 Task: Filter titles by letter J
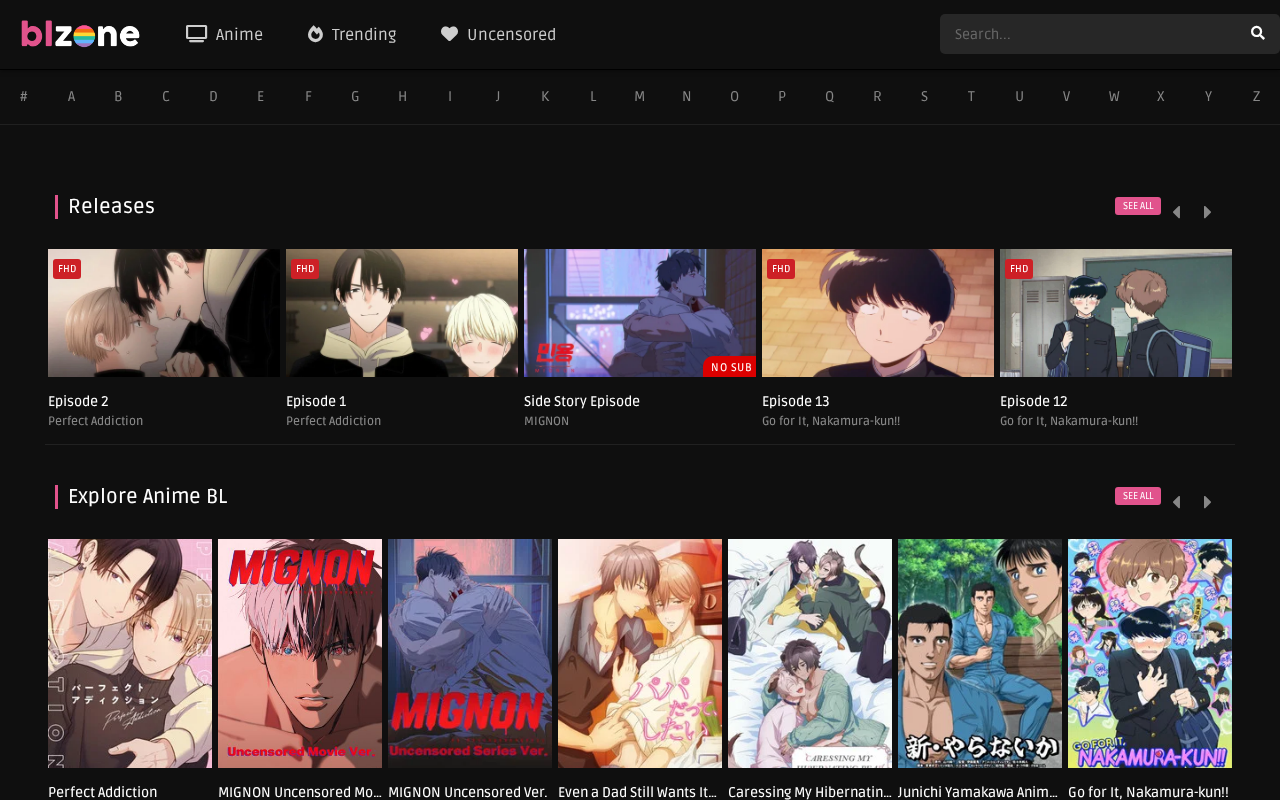pyautogui.click(x=497, y=97)
